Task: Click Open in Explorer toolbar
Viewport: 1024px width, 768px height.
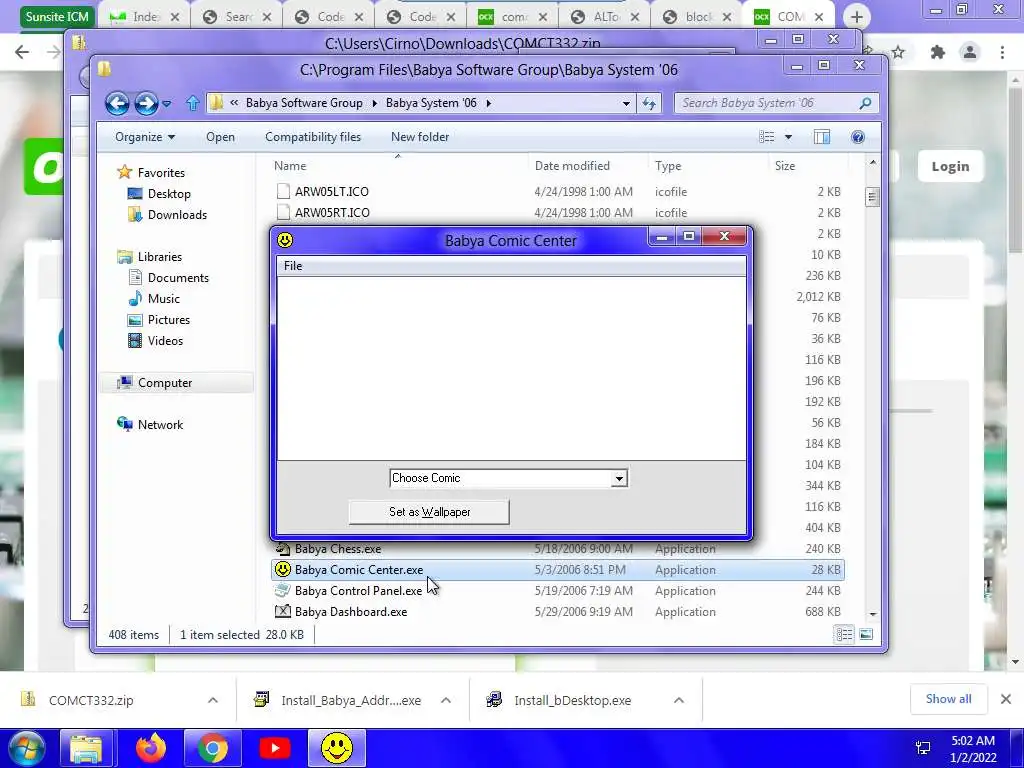Action: click(220, 137)
